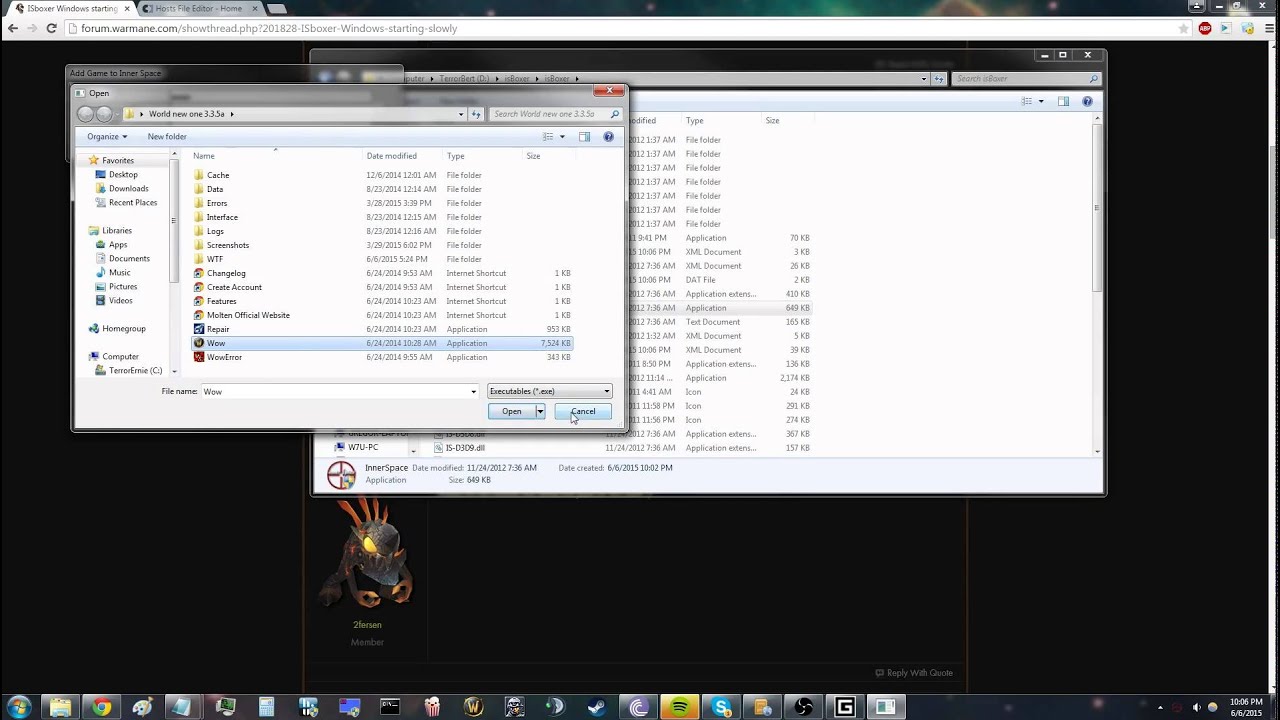The width and height of the screenshot is (1280, 720).
Task: Open Steam from the taskbar
Action: point(596,707)
